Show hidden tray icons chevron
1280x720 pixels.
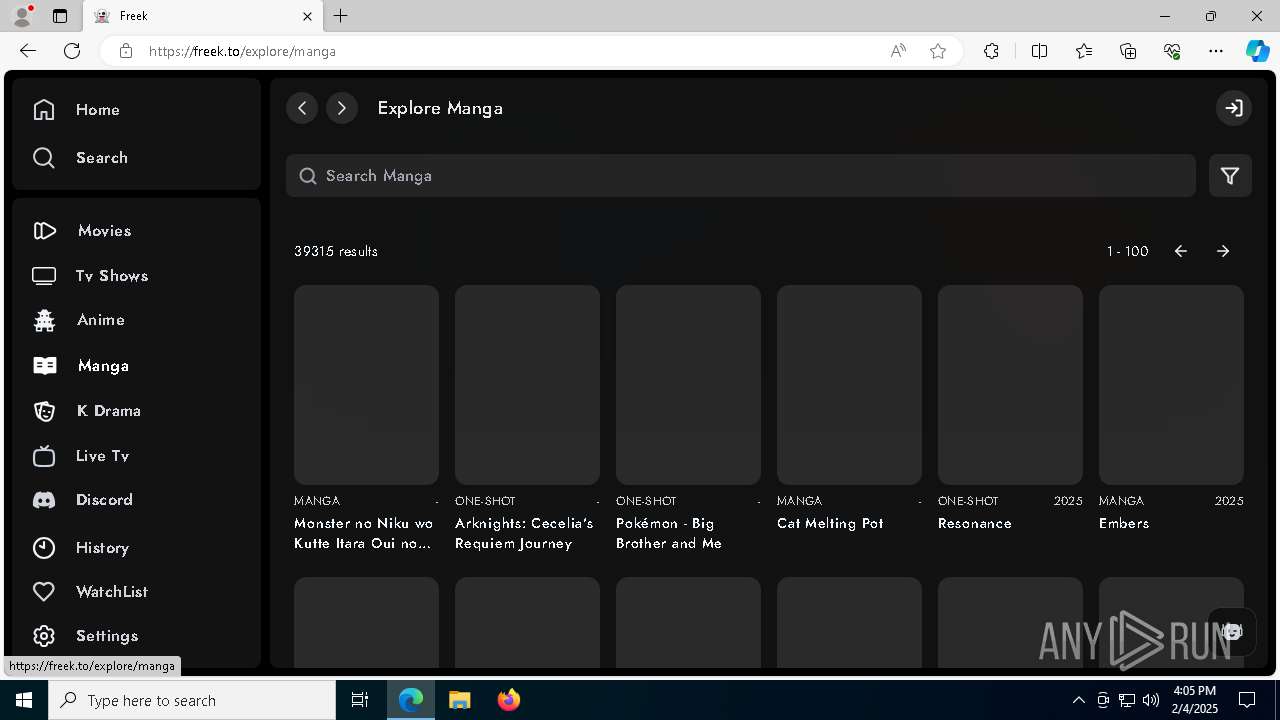1078,700
